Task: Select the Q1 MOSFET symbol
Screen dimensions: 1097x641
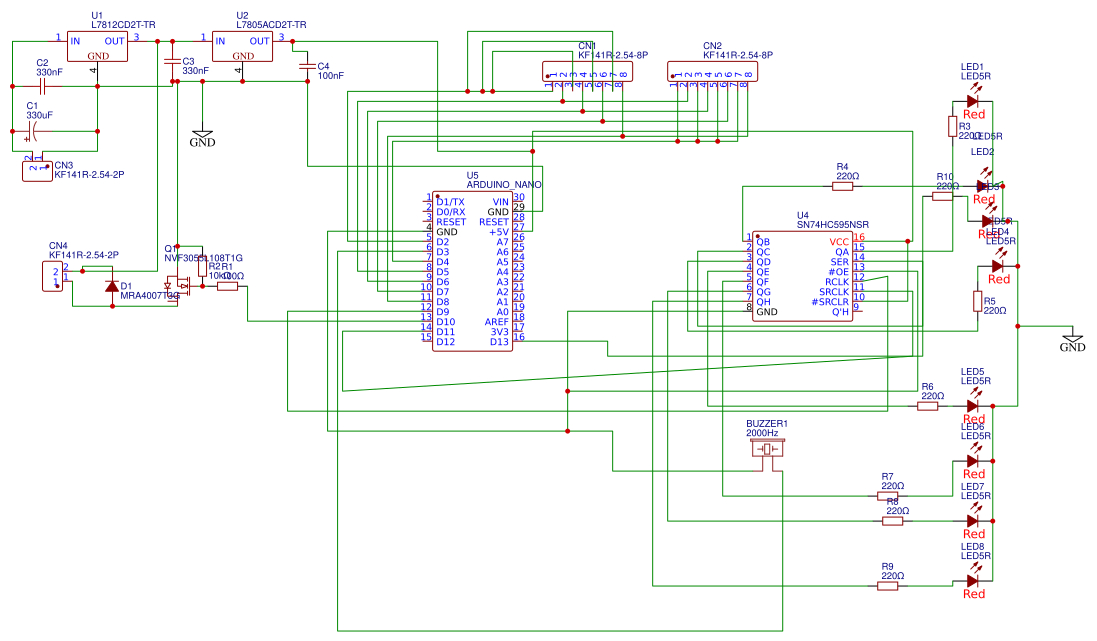Action: [180, 286]
